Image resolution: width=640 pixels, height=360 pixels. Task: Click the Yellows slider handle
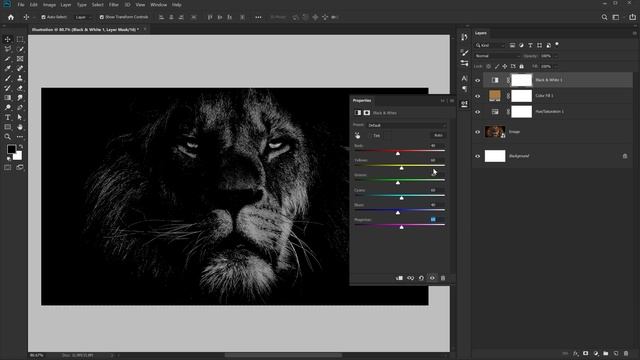pos(402,168)
